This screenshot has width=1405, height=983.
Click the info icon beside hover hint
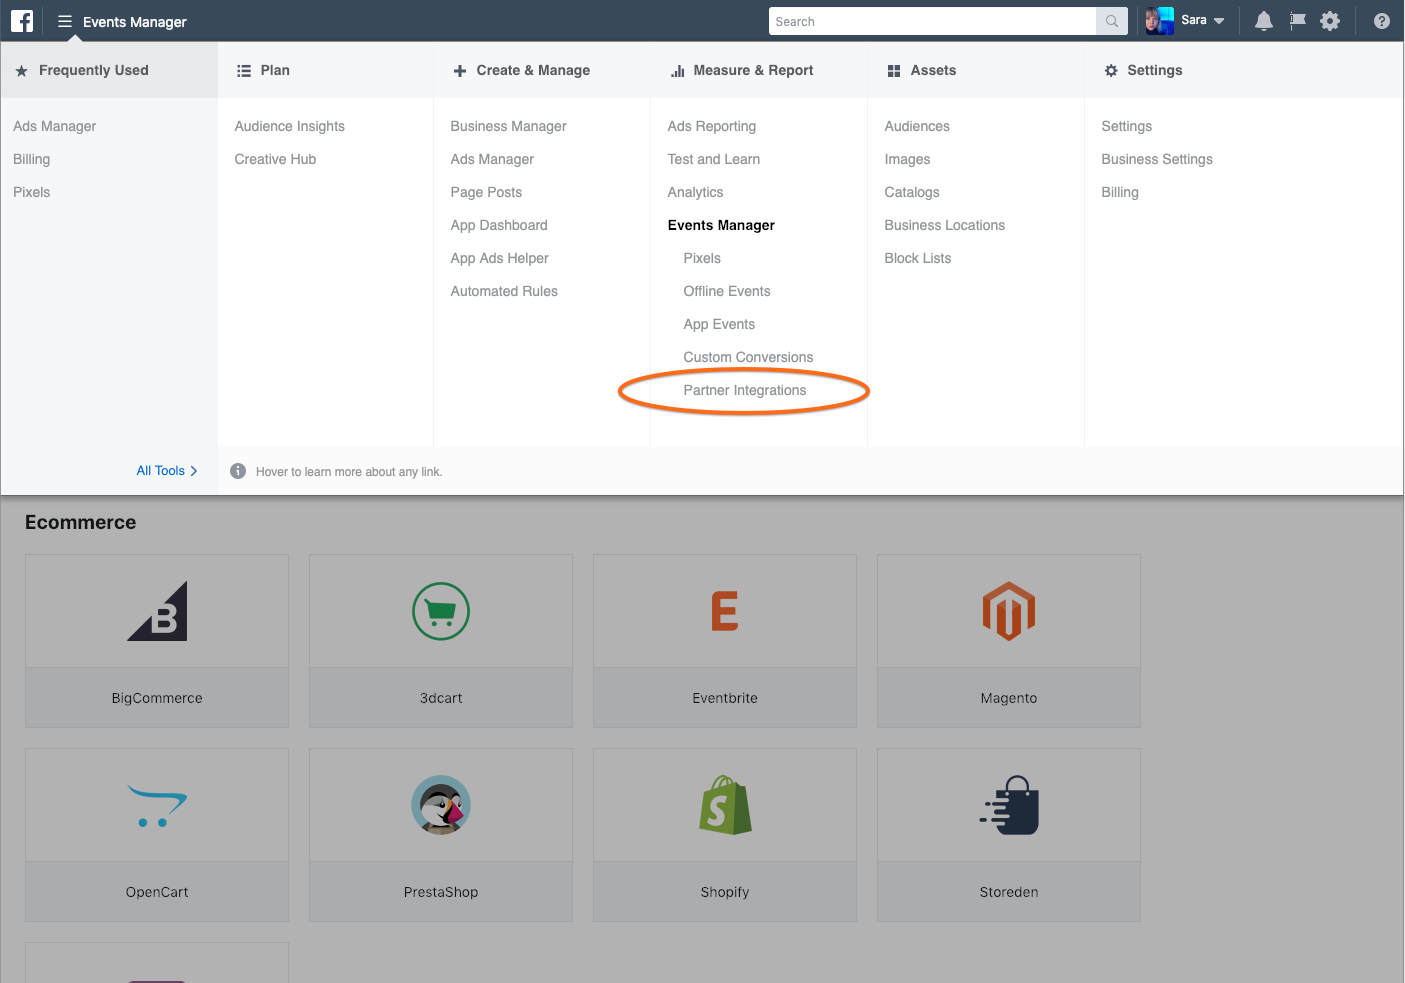tap(238, 471)
